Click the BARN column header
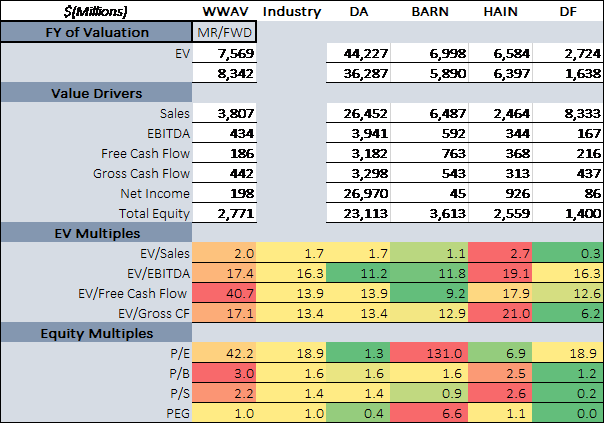 click(x=429, y=11)
